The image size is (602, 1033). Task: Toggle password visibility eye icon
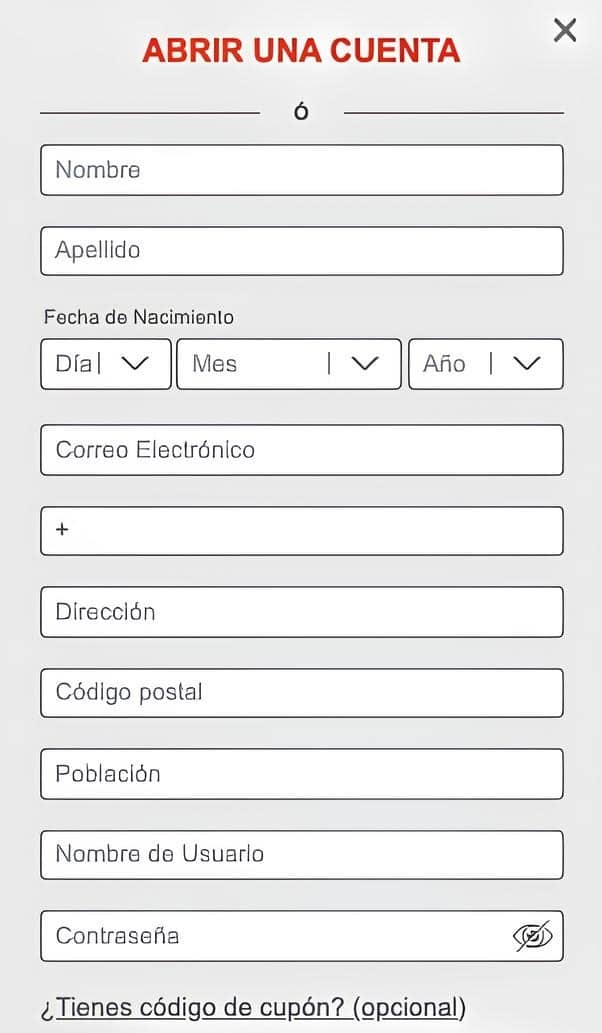(532, 936)
